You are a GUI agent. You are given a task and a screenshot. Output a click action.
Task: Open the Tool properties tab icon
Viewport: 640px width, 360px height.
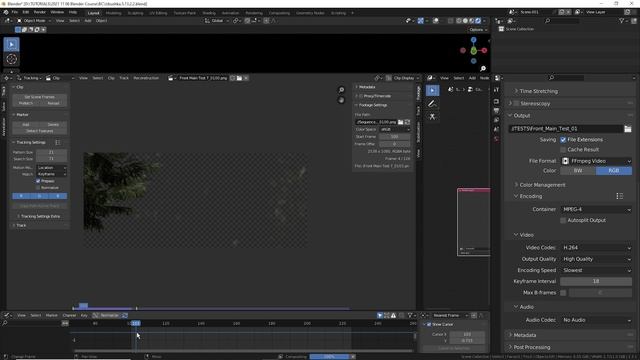pos(496,90)
